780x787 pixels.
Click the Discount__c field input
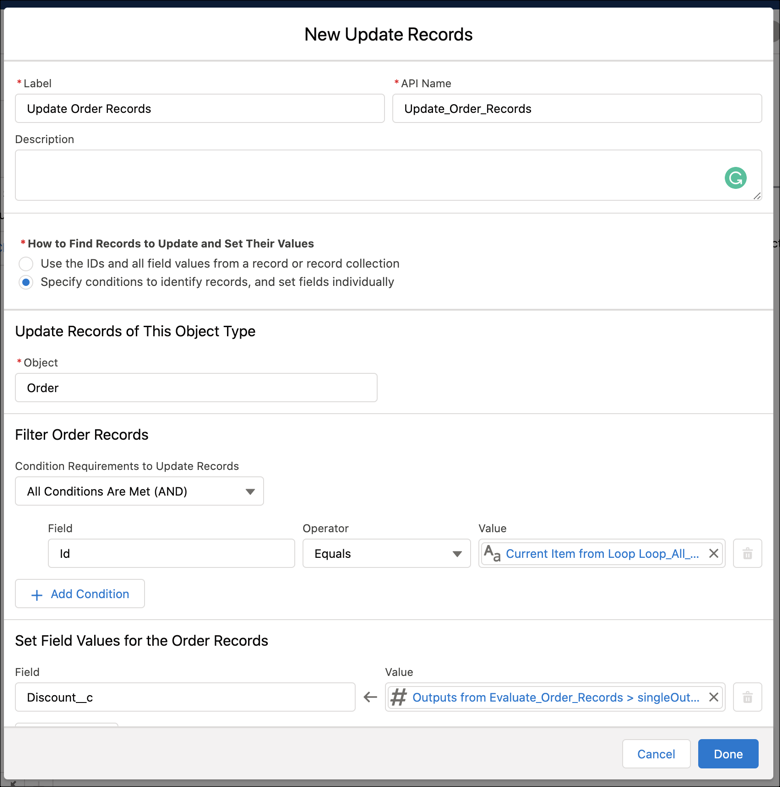tap(185, 697)
